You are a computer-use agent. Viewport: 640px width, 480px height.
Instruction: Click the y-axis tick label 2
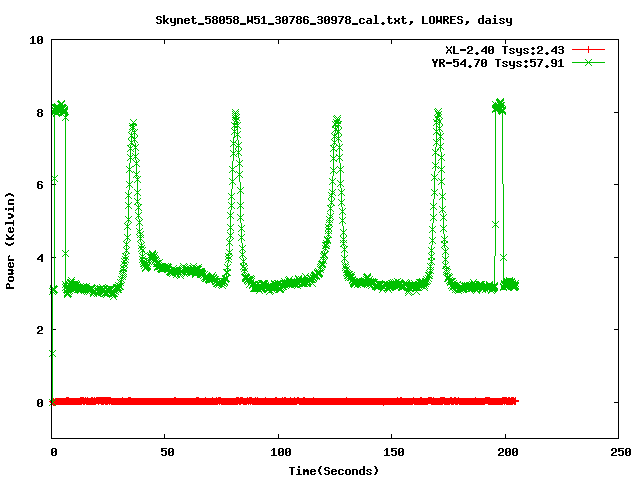pyautogui.click(x=40, y=330)
